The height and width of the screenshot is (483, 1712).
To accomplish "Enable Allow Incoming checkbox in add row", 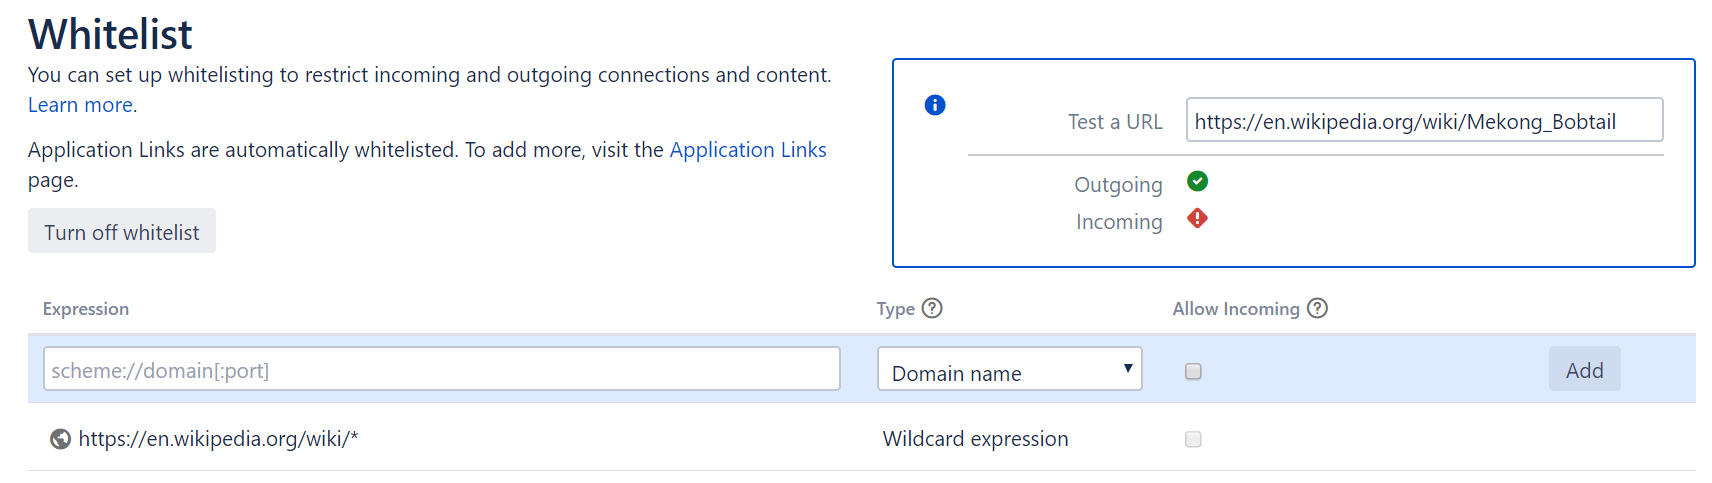I will (x=1193, y=371).
